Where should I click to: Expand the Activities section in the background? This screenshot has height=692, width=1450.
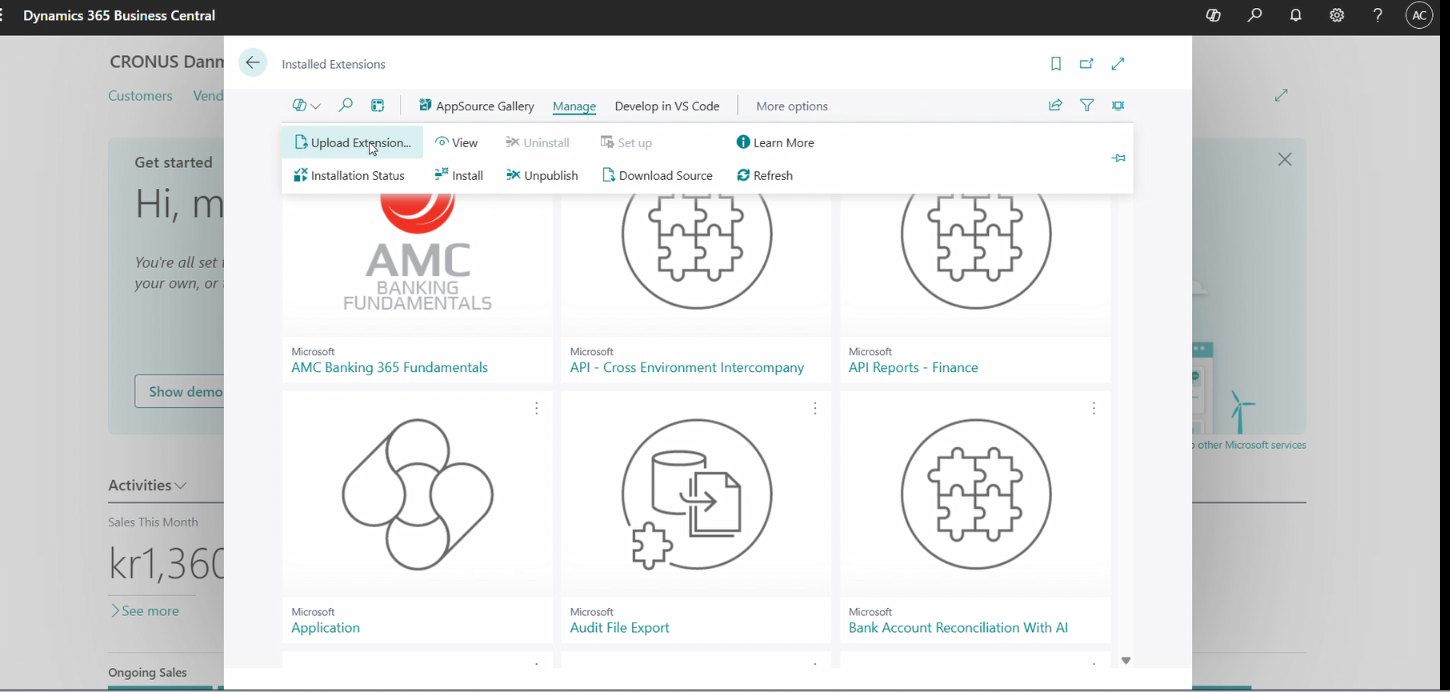tap(147, 485)
